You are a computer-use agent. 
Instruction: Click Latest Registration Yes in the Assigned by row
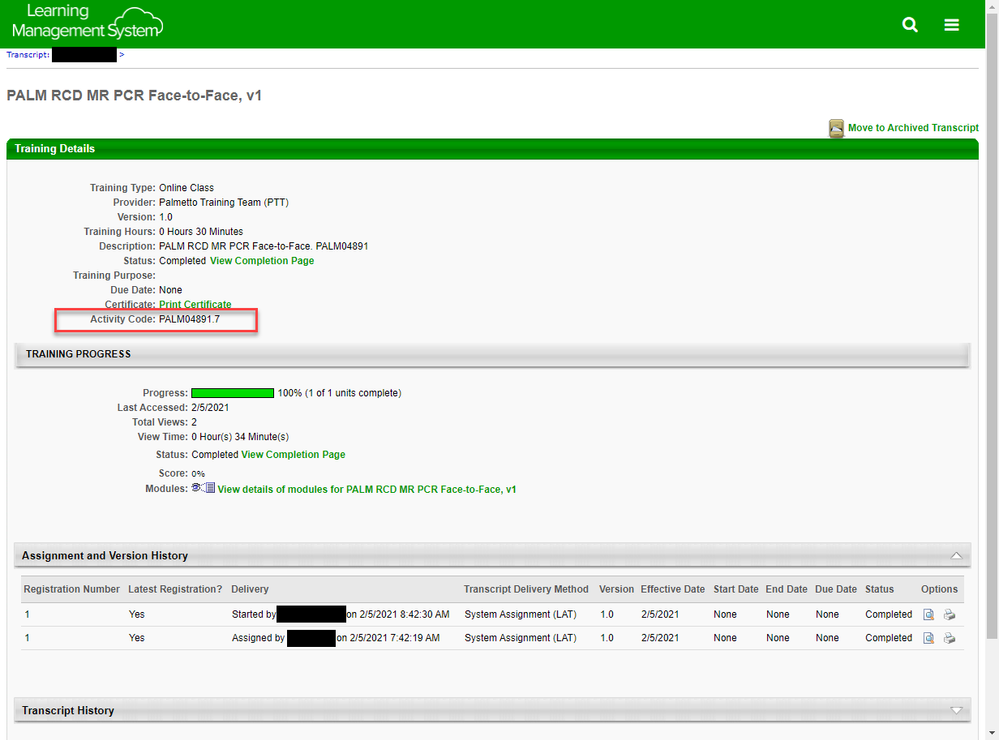[136, 638]
